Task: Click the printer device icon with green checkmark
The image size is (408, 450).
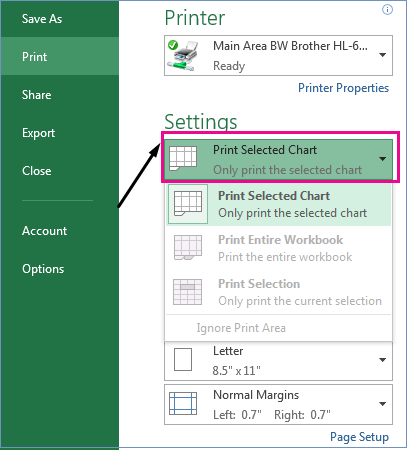Action: 182,56
